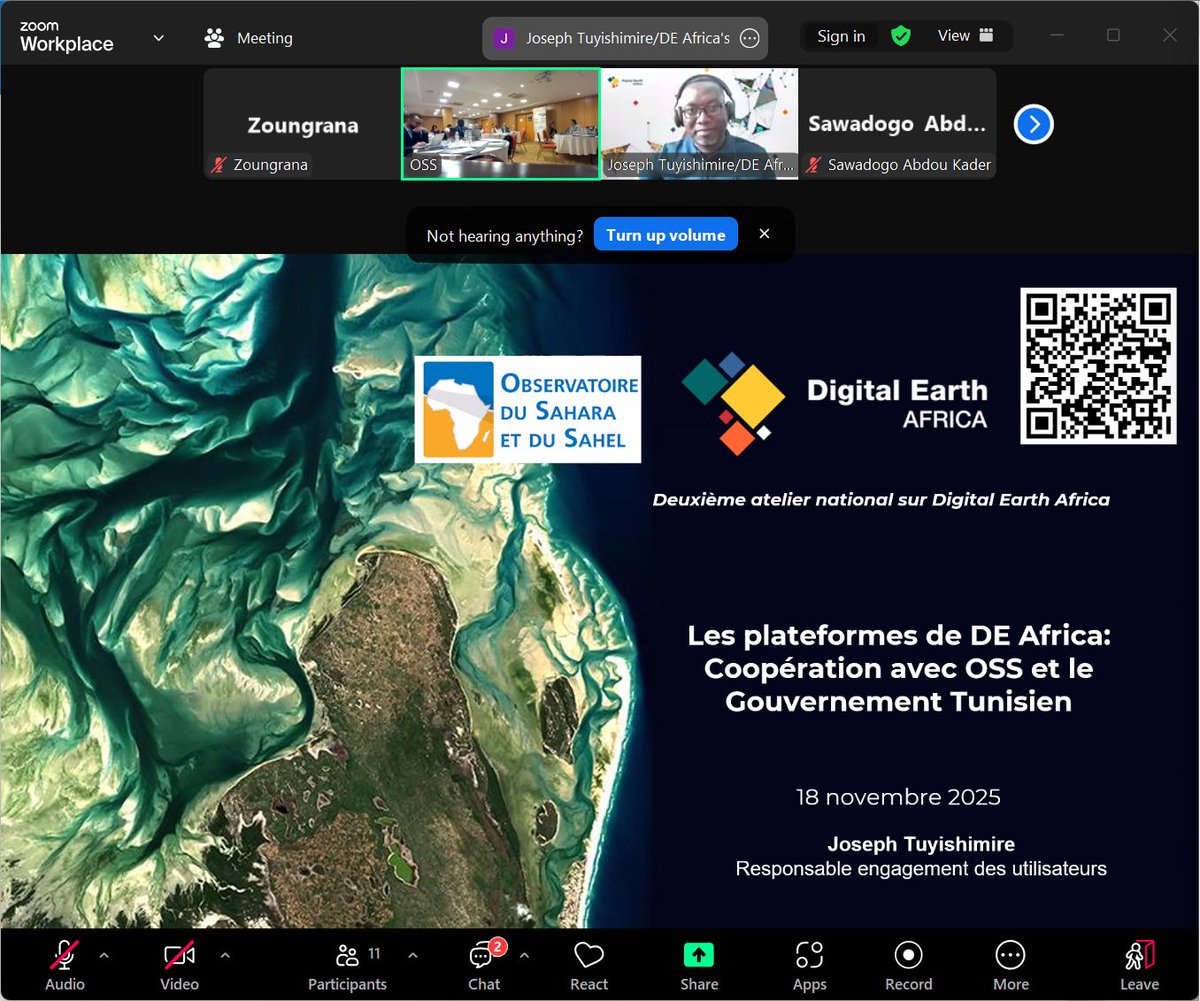Unmute audio using the Audio microphone icon
The width and height of the screenshot is (1200, 1001).
[x=64, y=955]
